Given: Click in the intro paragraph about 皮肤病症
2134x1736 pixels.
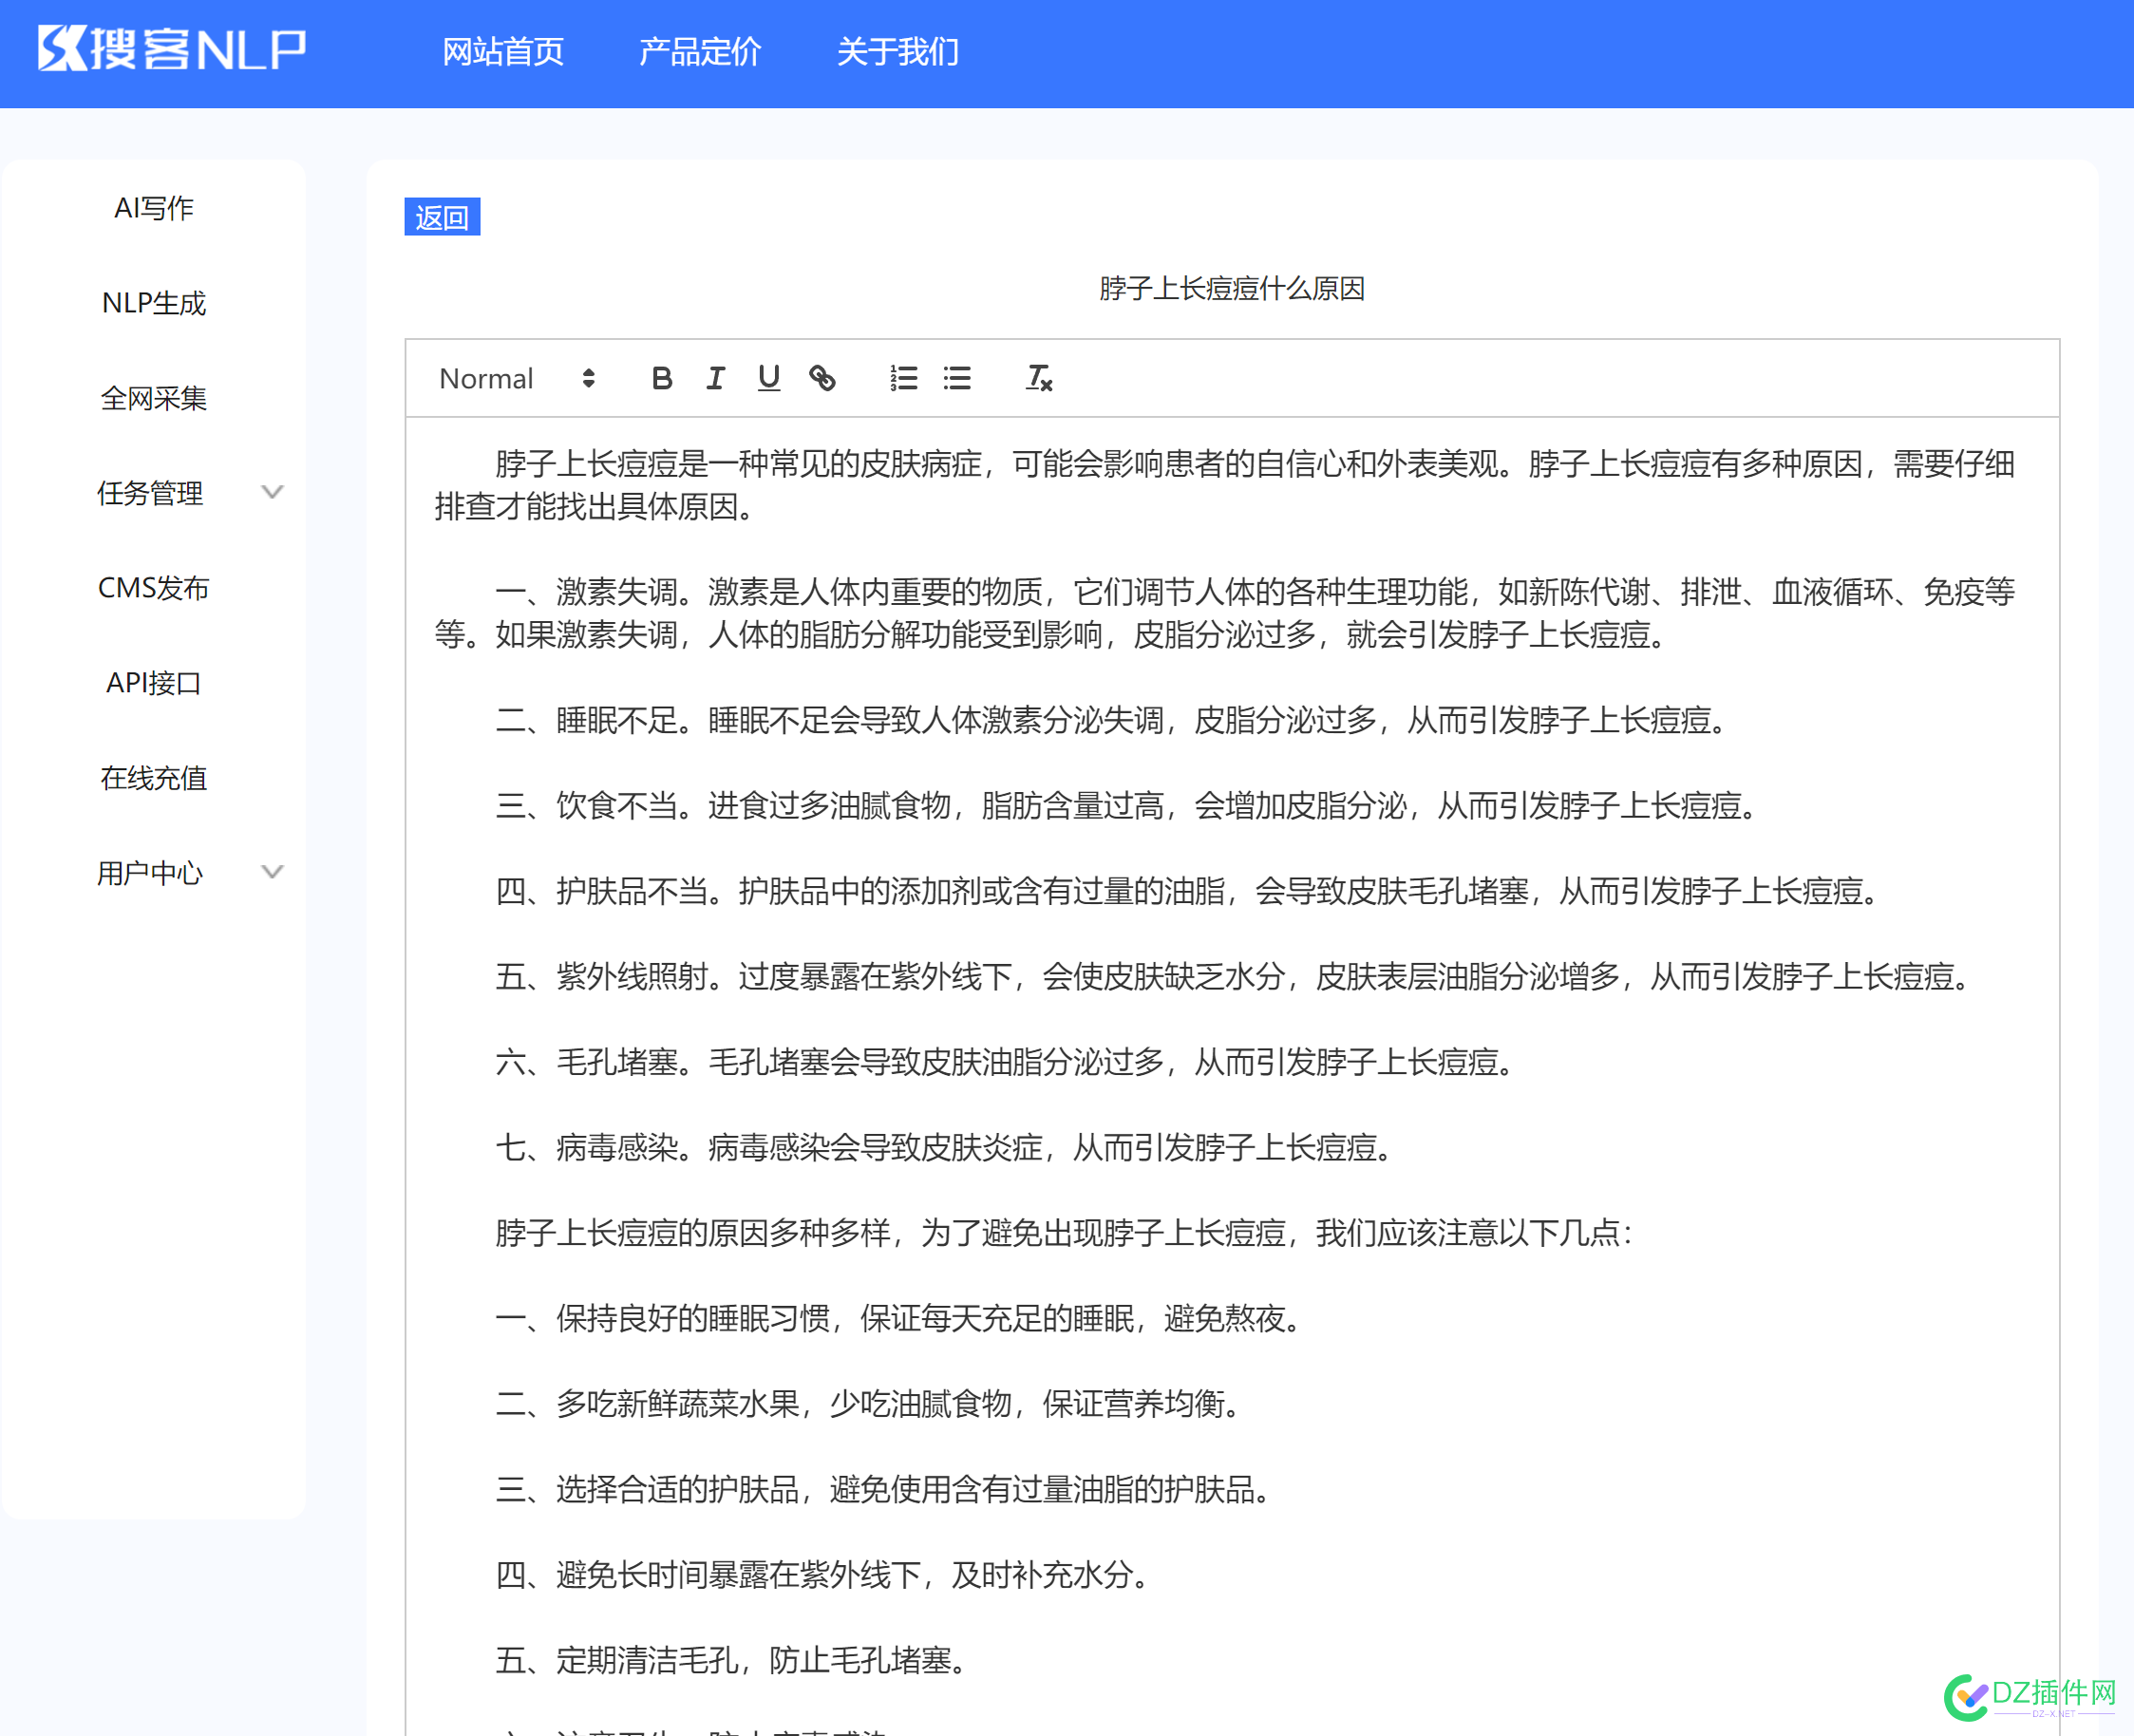Looking at the screenshot, I should [1225, 485].
